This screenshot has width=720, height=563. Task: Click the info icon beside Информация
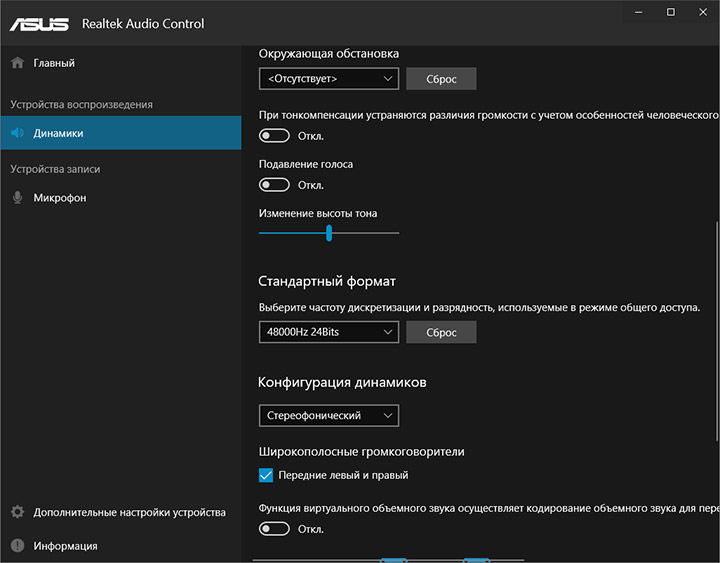17,546
